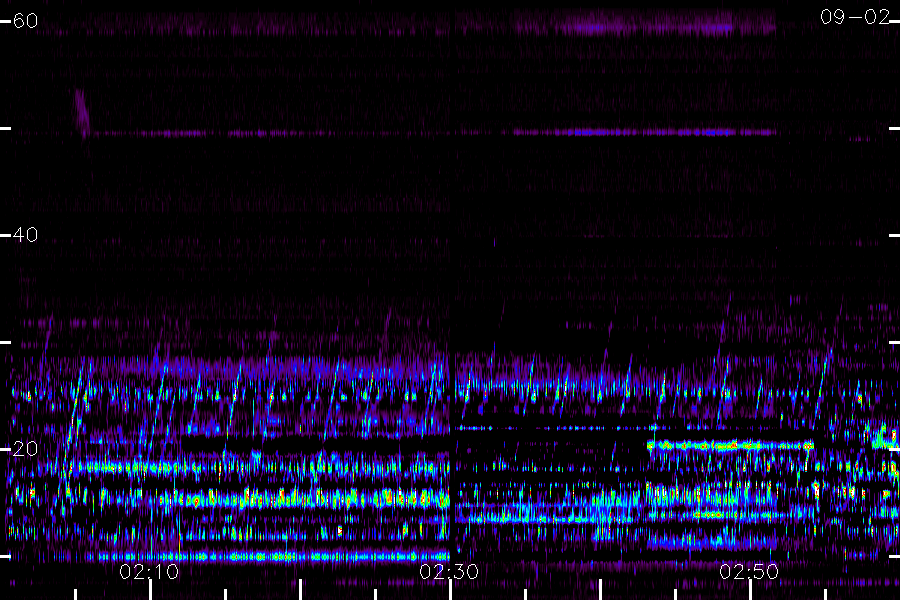The width and height of the screenshot is (900, 600).
Task: Click the 20 frequency axis label
Action: click(x=25, y=448)
